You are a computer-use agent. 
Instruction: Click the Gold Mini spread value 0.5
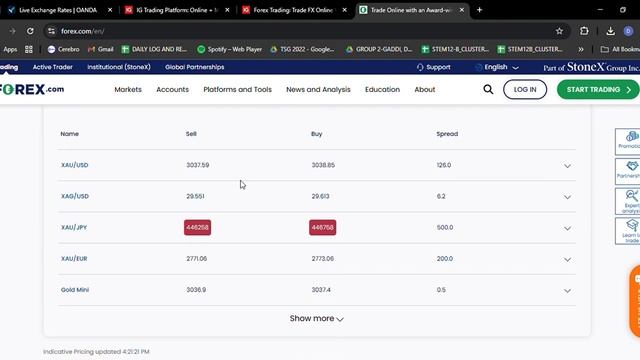441,290
